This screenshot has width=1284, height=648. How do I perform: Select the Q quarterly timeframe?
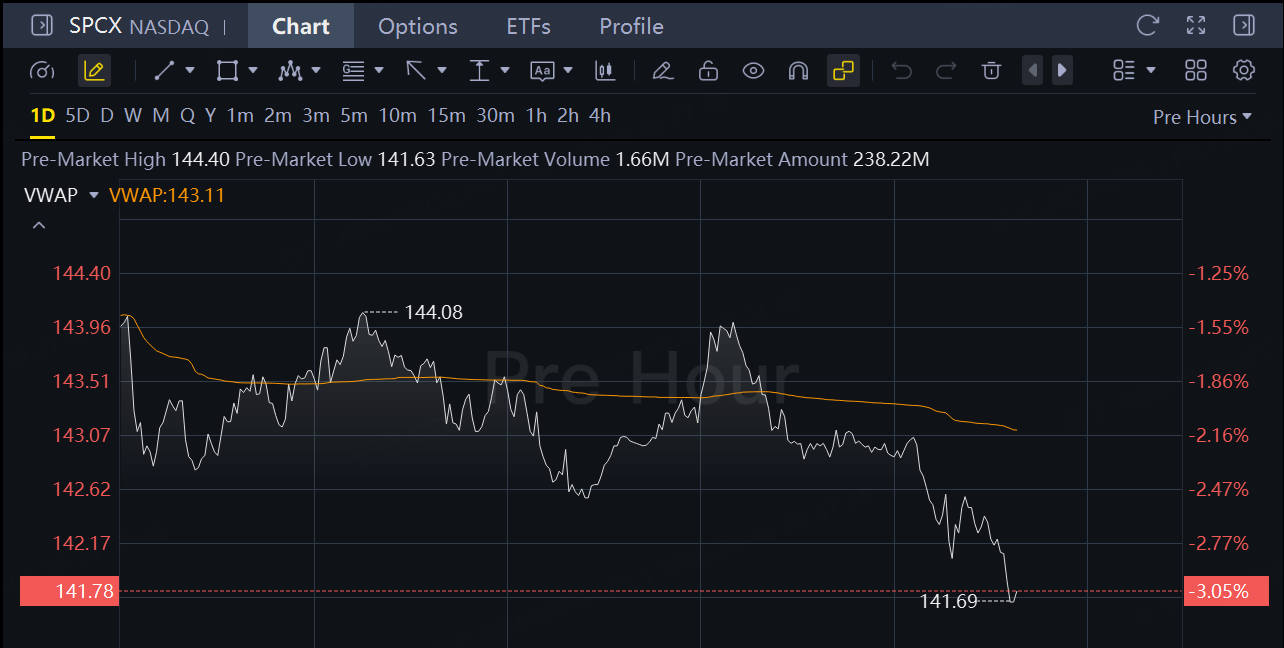tap(187, 116)
